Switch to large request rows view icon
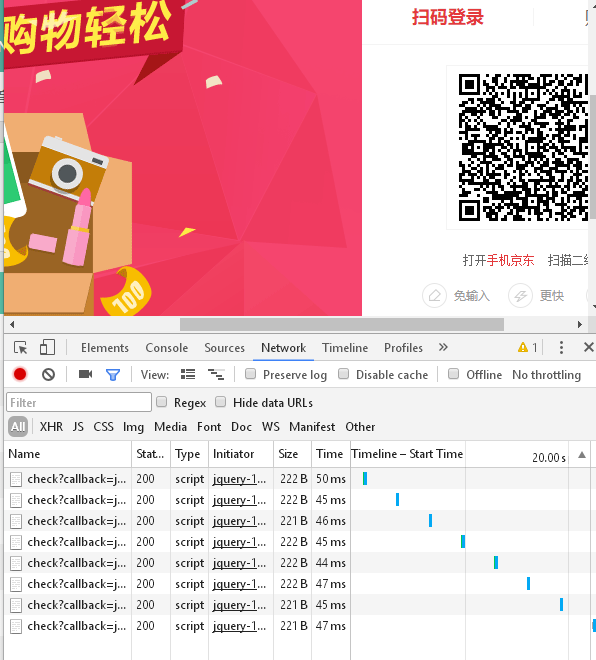 point(188,374)
